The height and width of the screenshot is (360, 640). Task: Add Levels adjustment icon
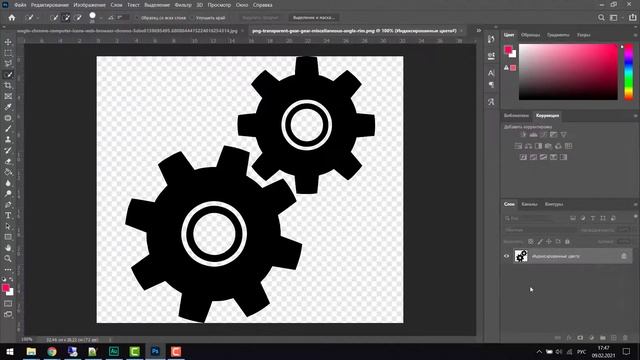point(533,134)
